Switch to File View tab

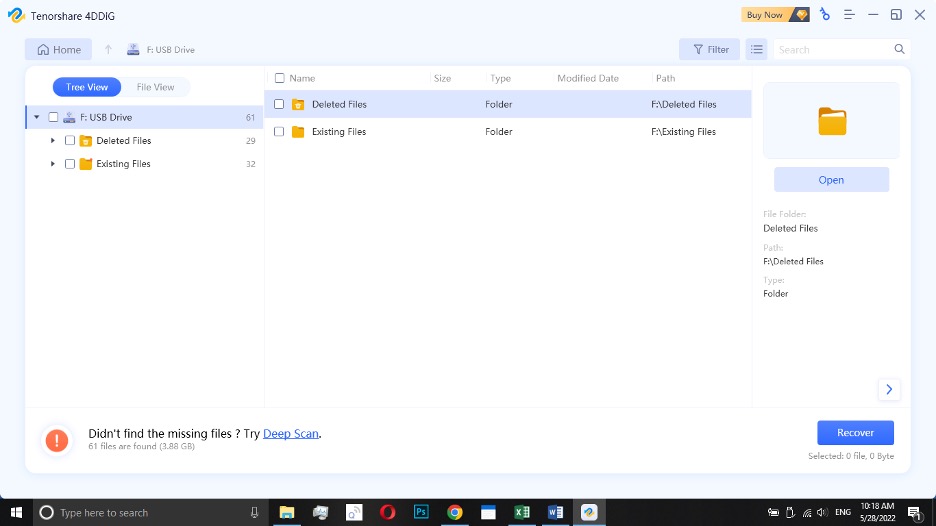[x=155, y=87]
